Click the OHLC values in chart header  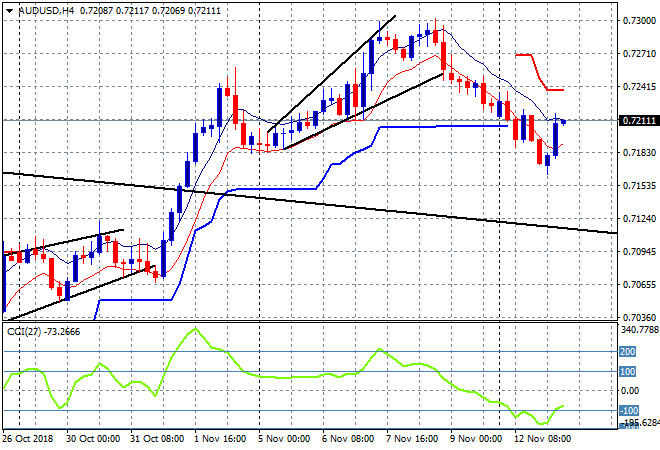pyautogui.click(x=133, y=9)
